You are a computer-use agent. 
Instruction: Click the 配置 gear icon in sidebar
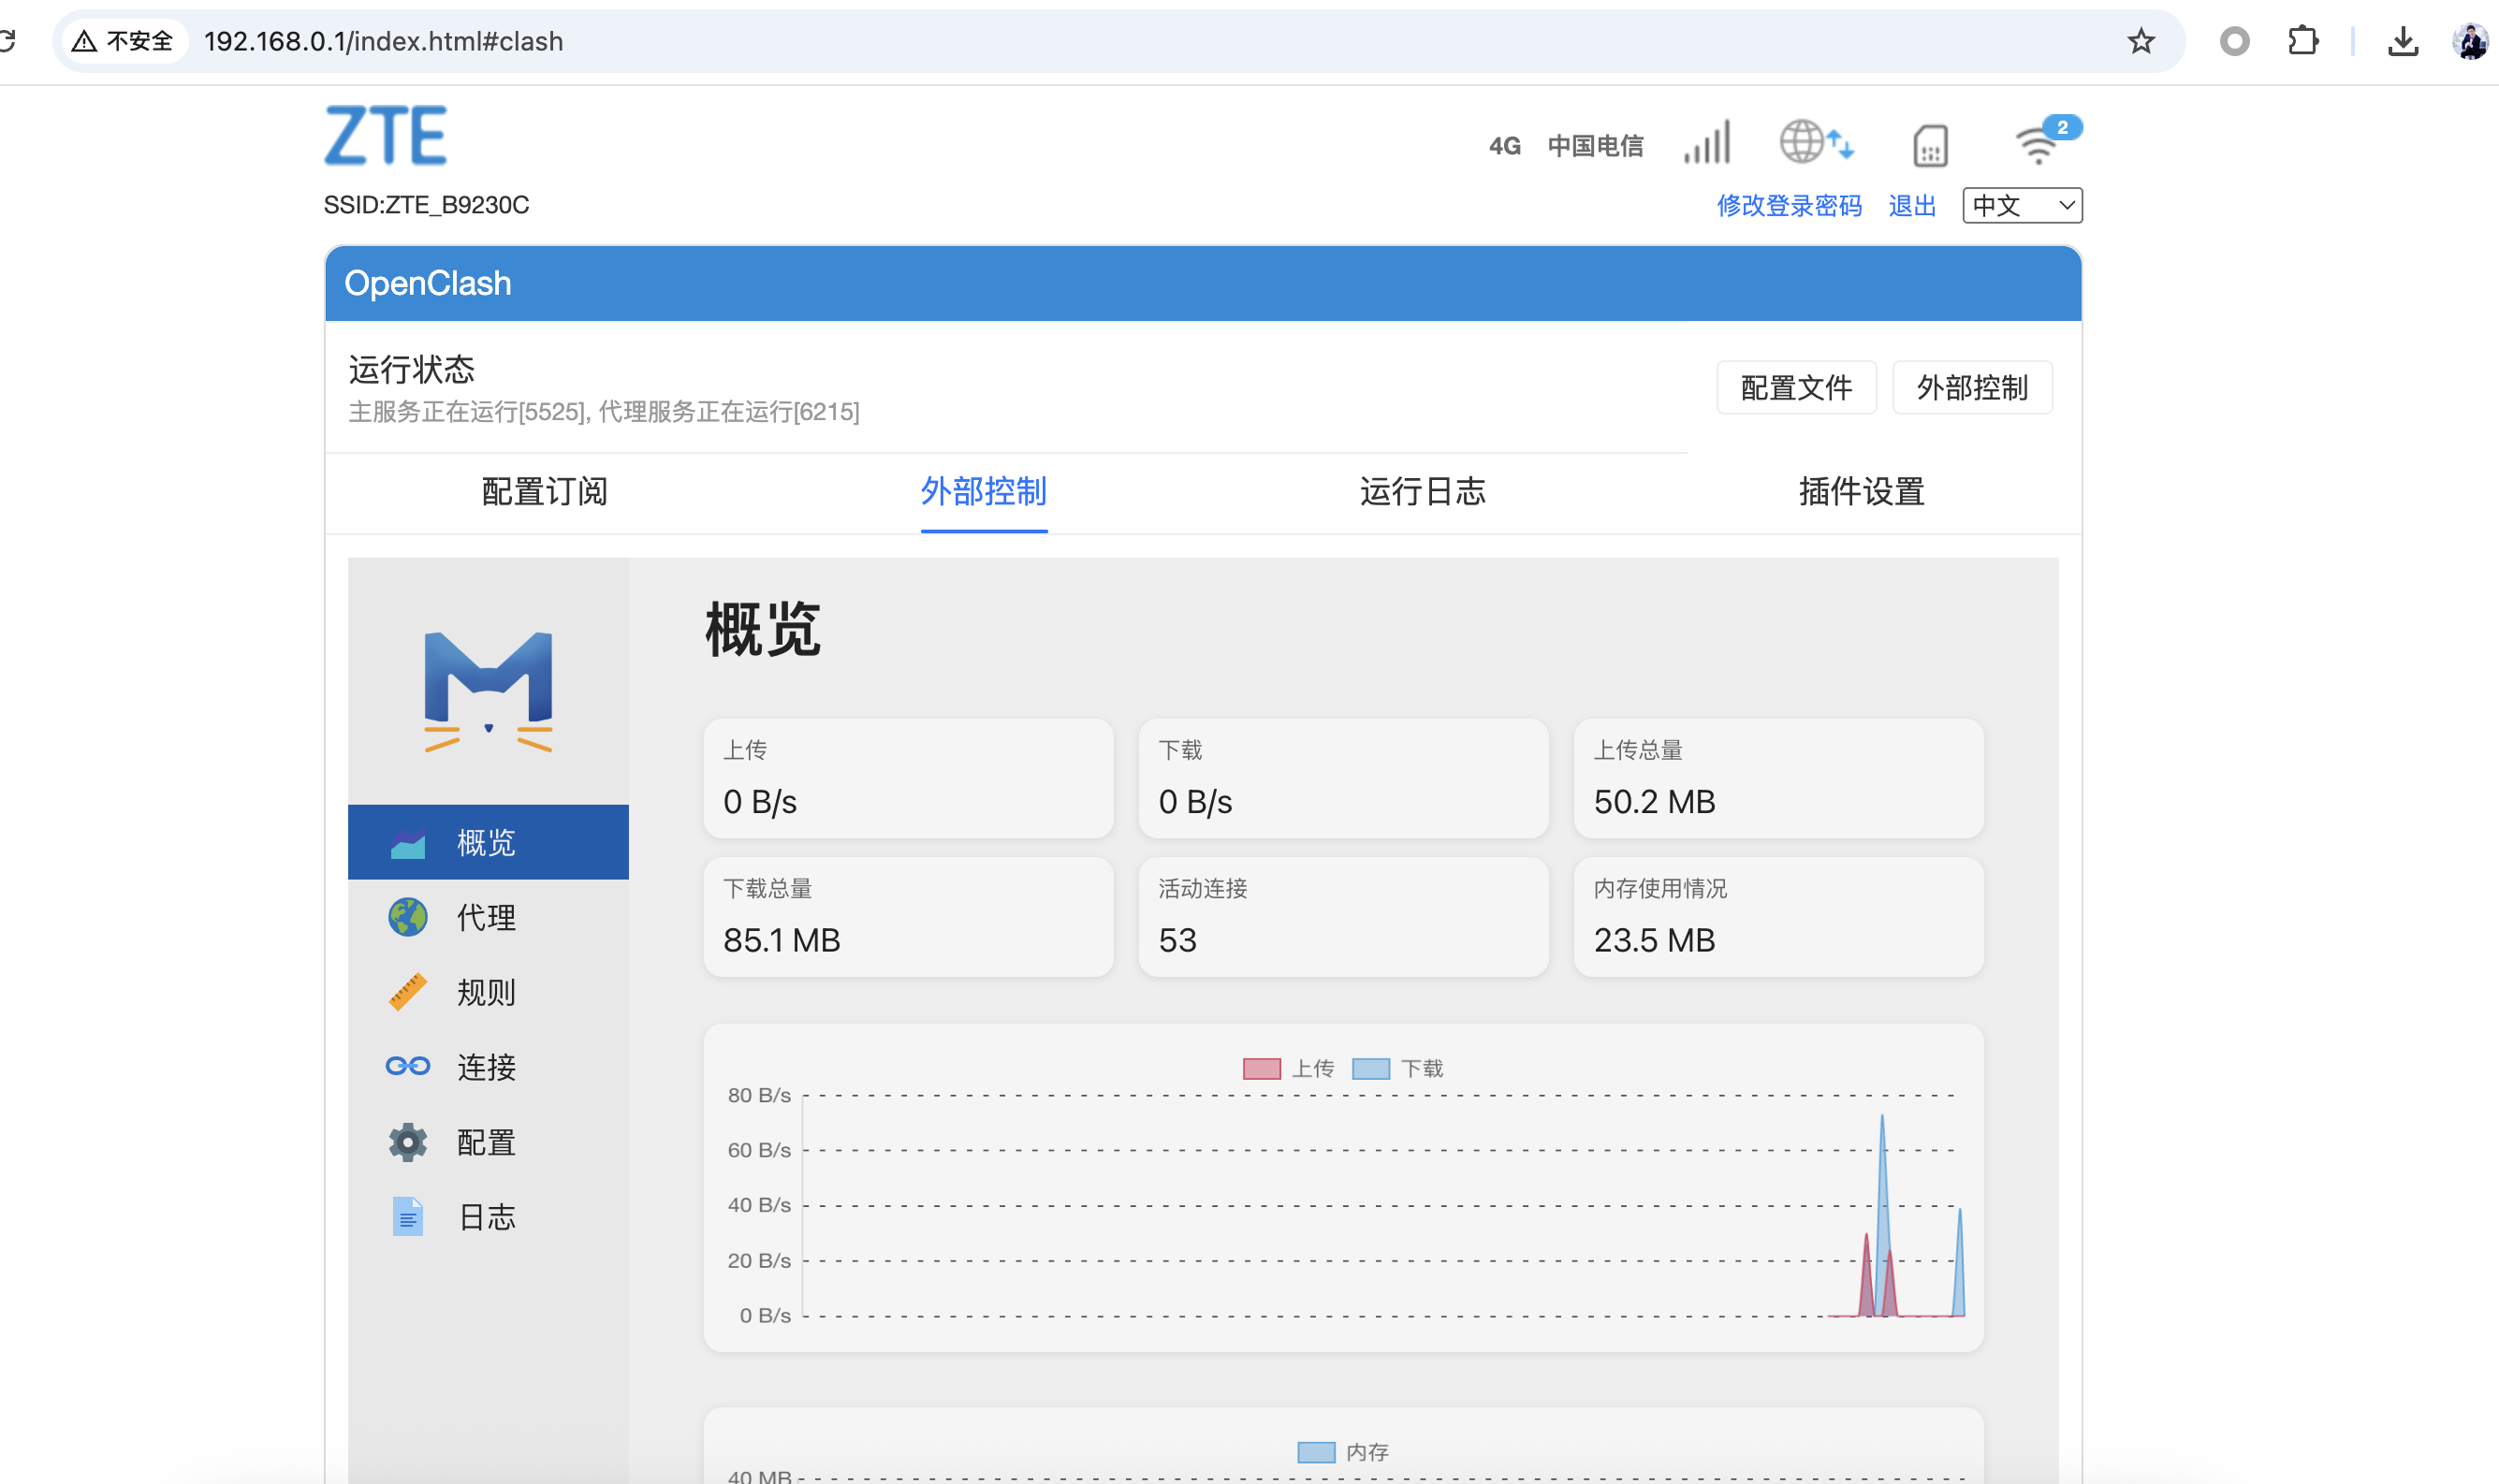pyautogui.click(x=408, y=1142)
